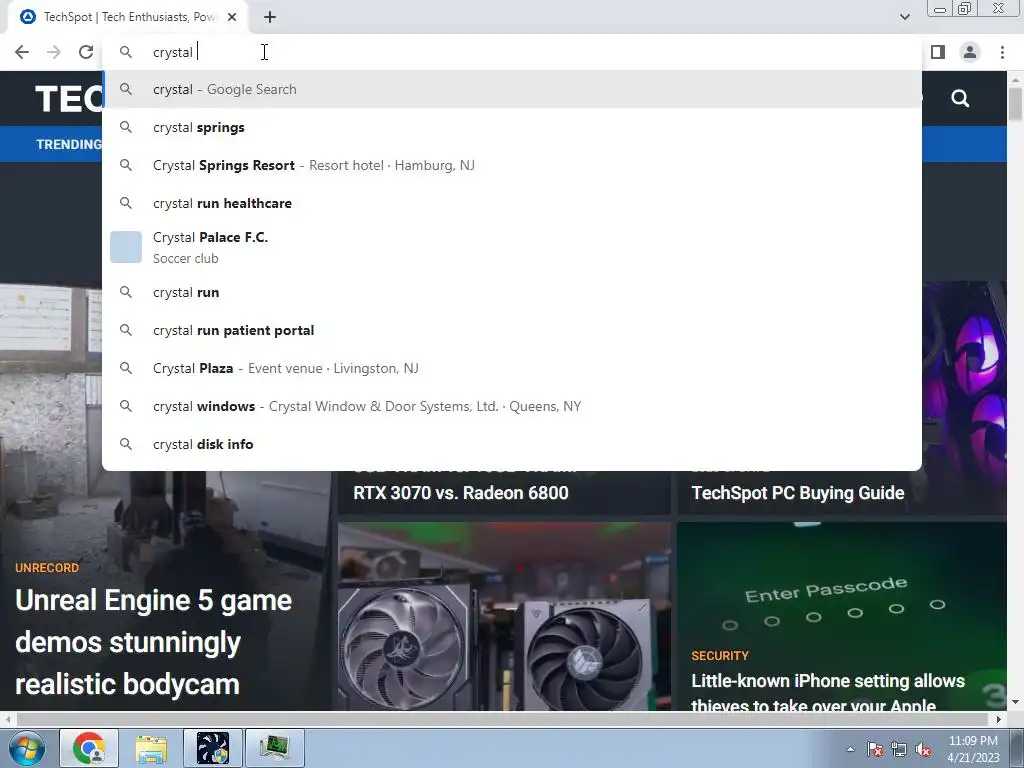Click the monitor app taskbar icon
The width and height of the screenshot is (1024, 768).
(274, 748)
